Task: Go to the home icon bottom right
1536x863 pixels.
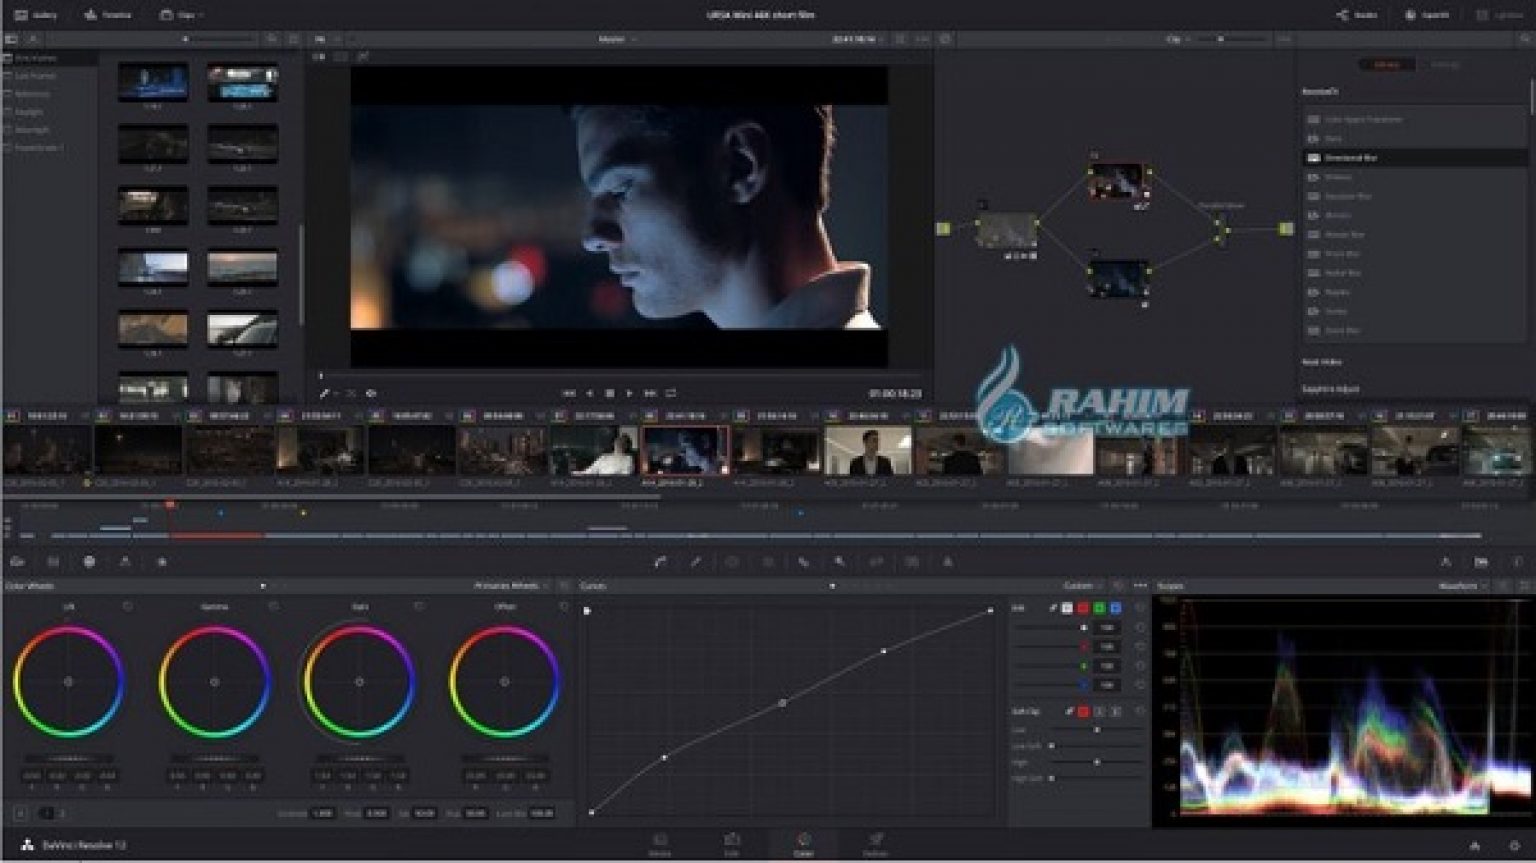Action: click(1475, 846)
